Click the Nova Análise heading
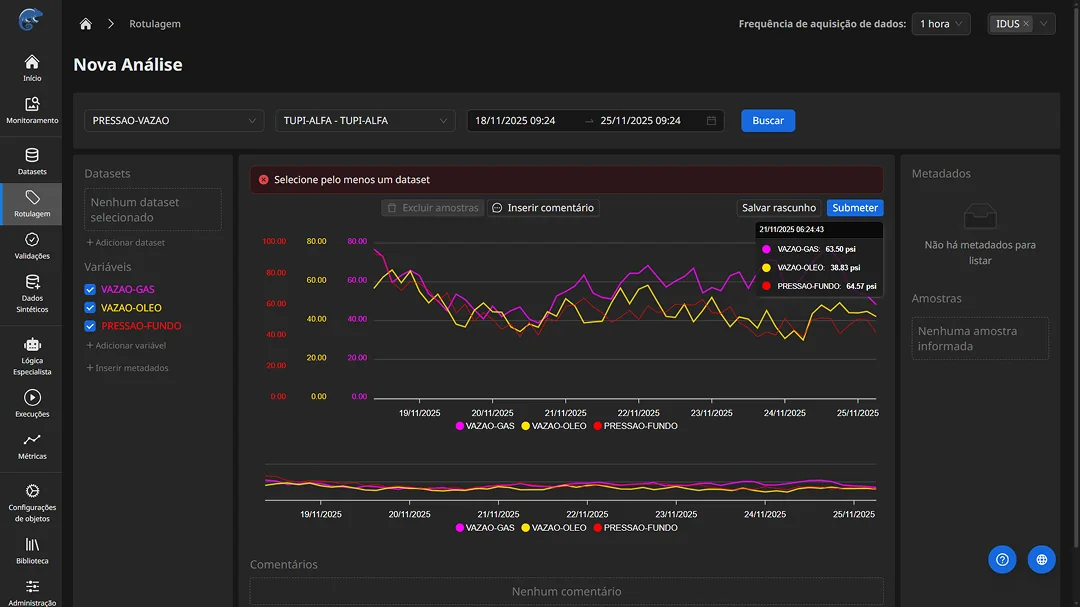This screenshot has height=607, width=1080. click(128, 65)
